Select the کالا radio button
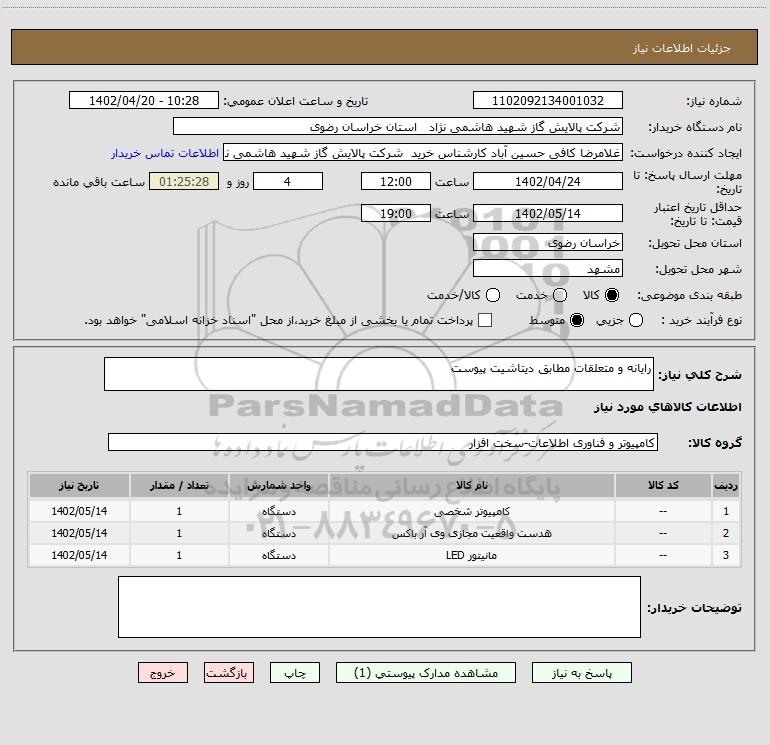Screen dimensions: 770x745 click(612, 295)
